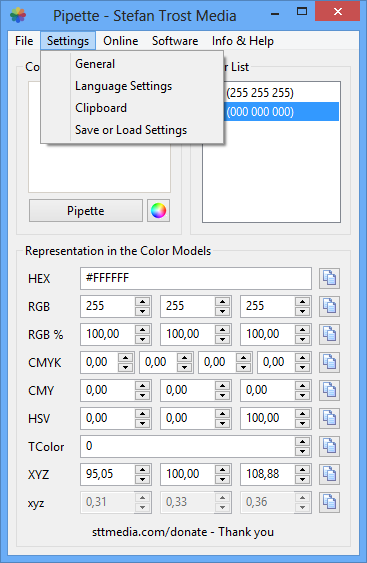367x563 pixels.
Task: Close the open Settings menu
Action: [68, 41]
